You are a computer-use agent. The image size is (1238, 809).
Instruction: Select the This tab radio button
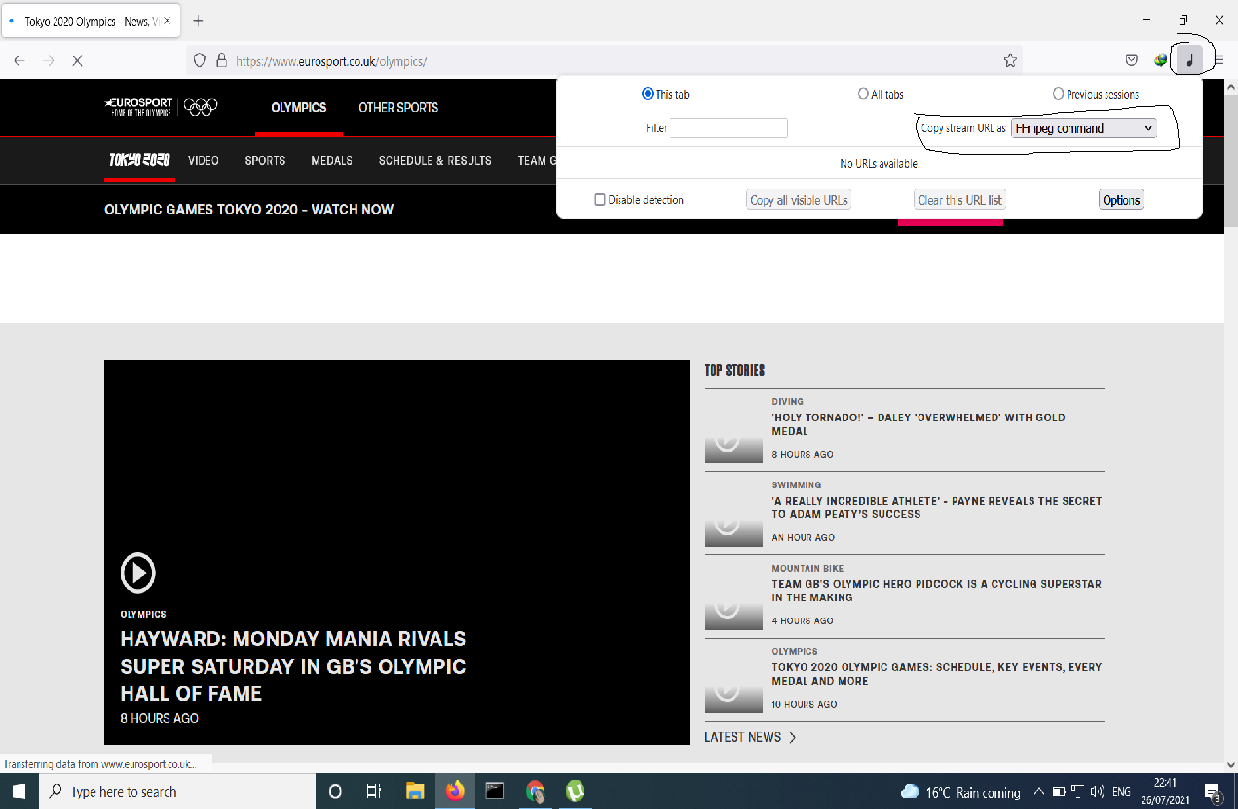[x=648, y=94]
